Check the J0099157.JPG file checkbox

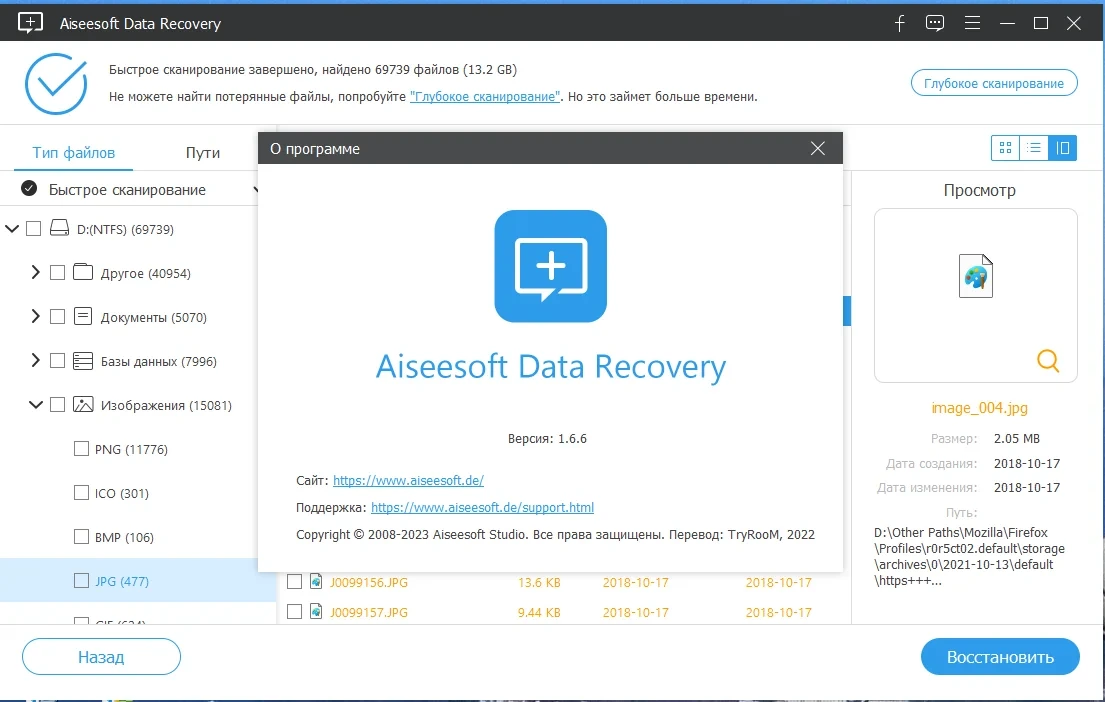point(295,611)
